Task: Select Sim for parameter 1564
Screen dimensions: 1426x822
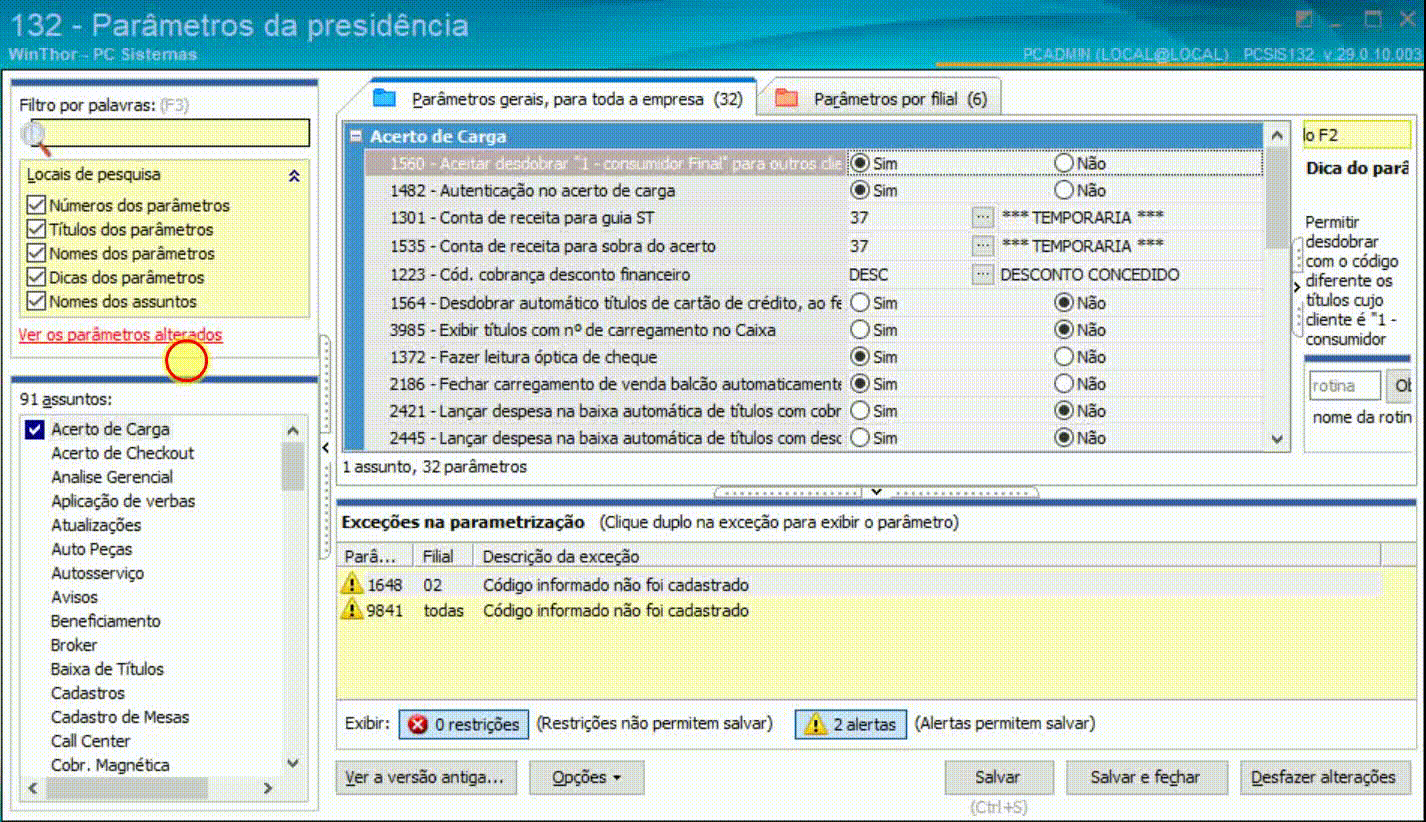Action: (x=859, y=302)
